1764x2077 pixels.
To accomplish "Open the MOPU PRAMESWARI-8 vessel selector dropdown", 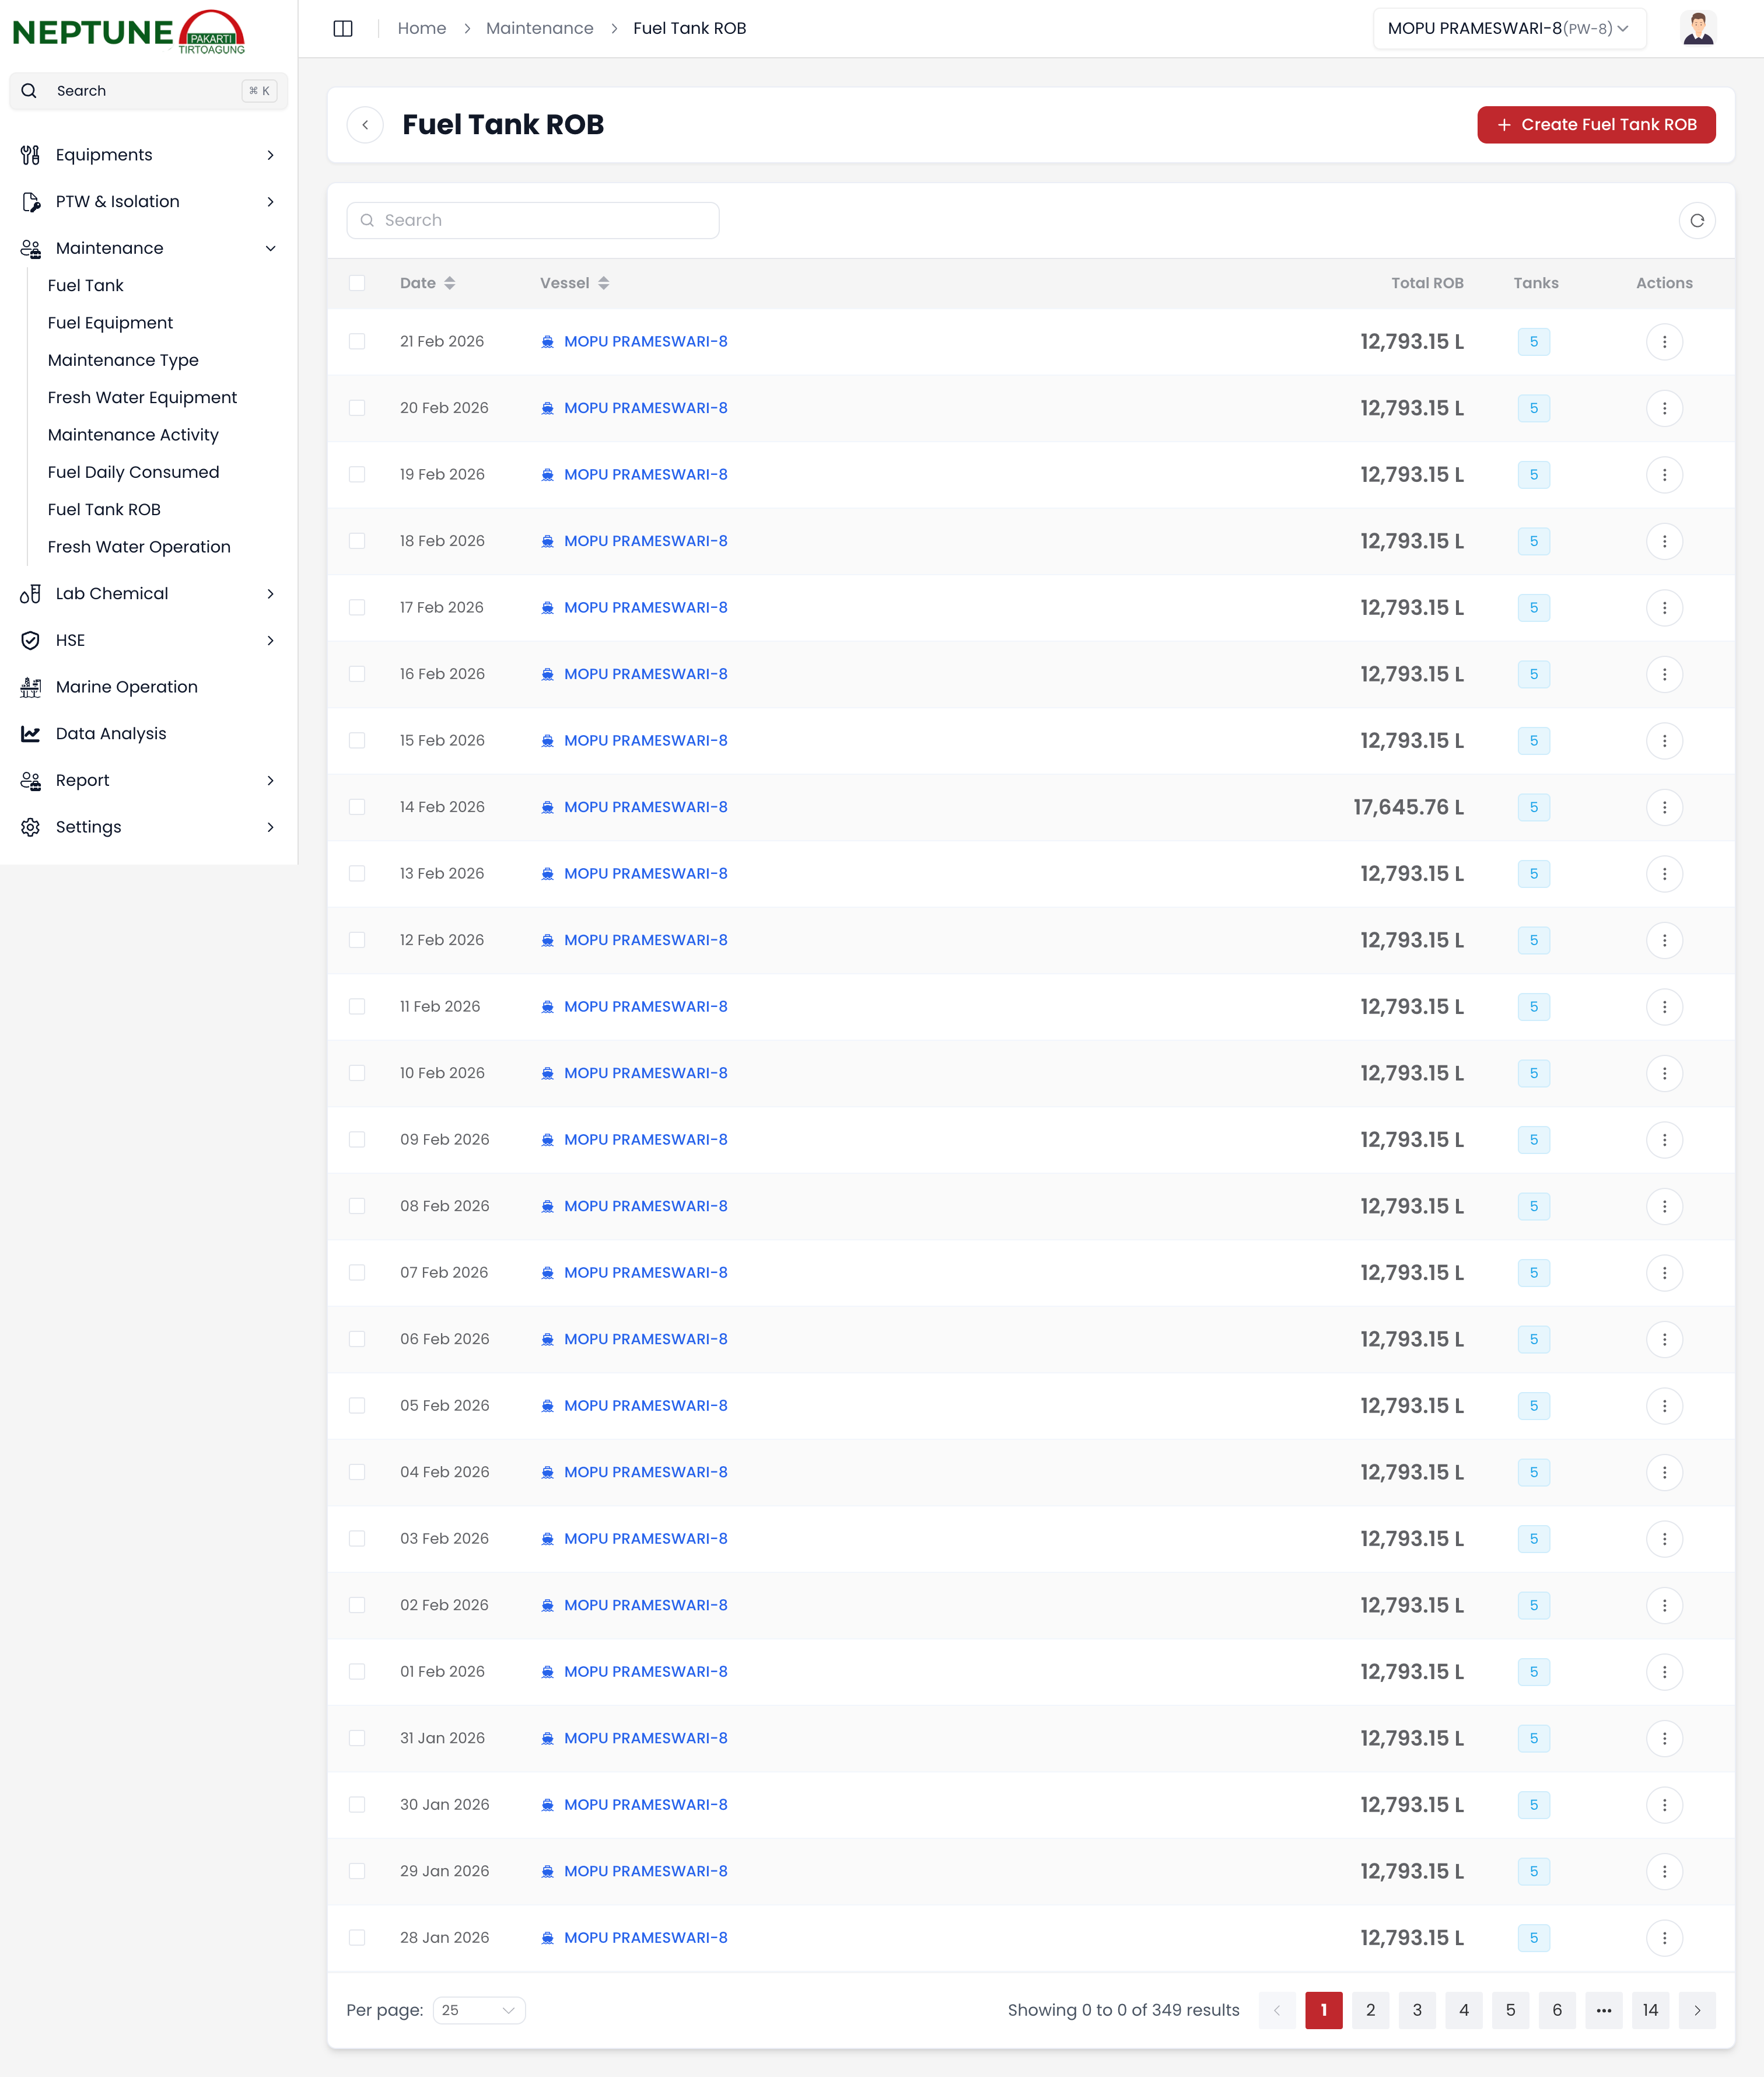I will [x=1508, y=28].
